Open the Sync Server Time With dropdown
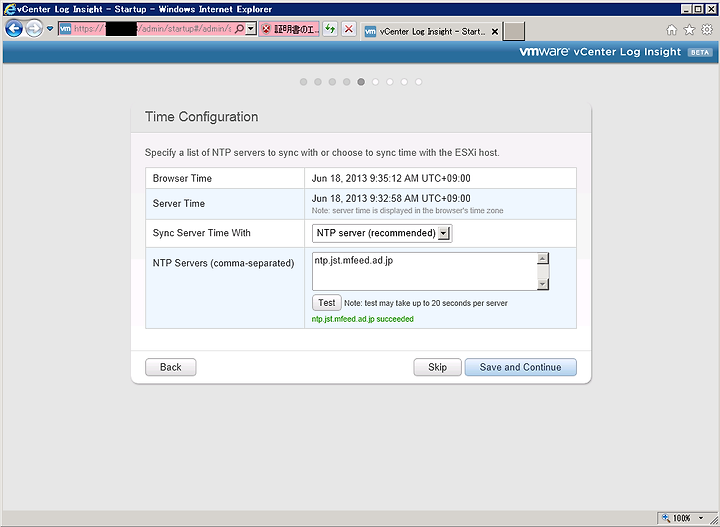Screen dimensions: 720x527 pos(382,233)
